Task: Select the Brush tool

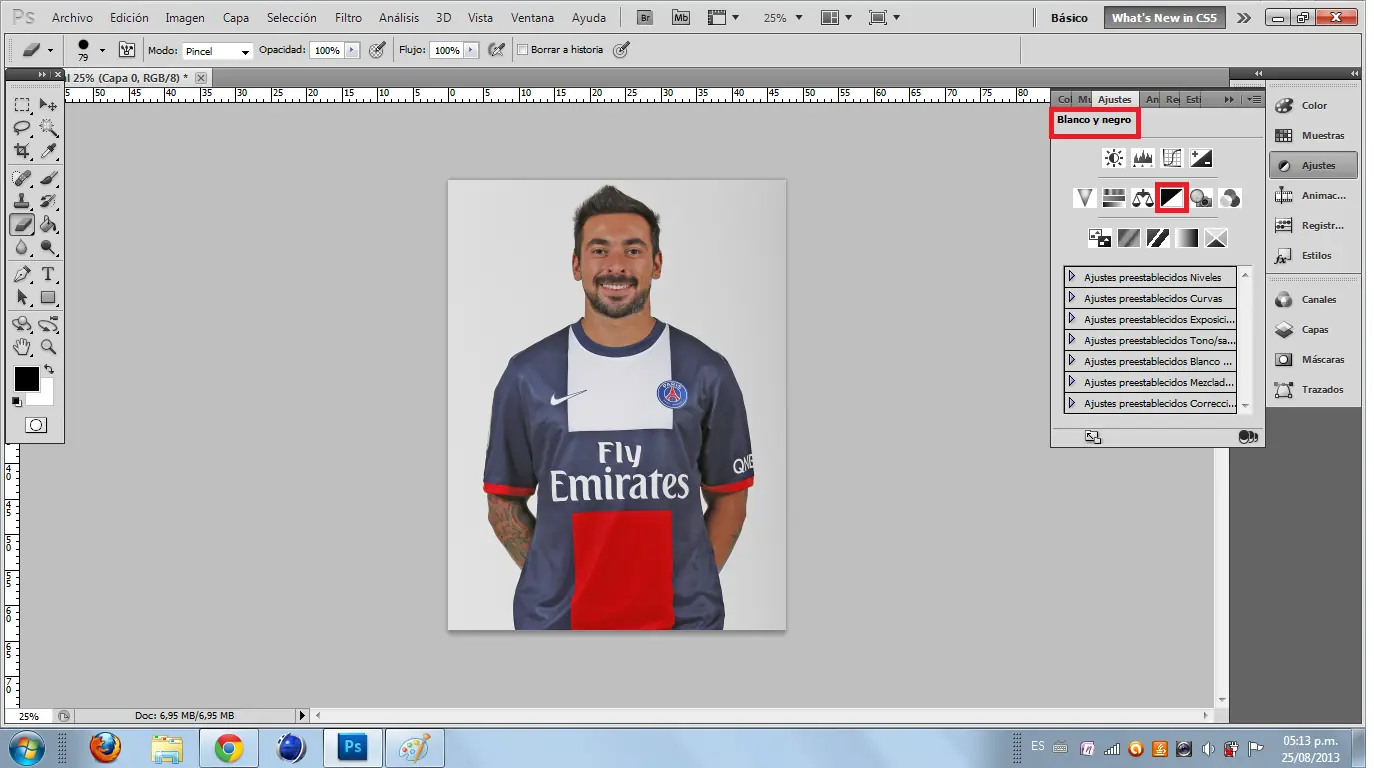Action: point(48,178)
